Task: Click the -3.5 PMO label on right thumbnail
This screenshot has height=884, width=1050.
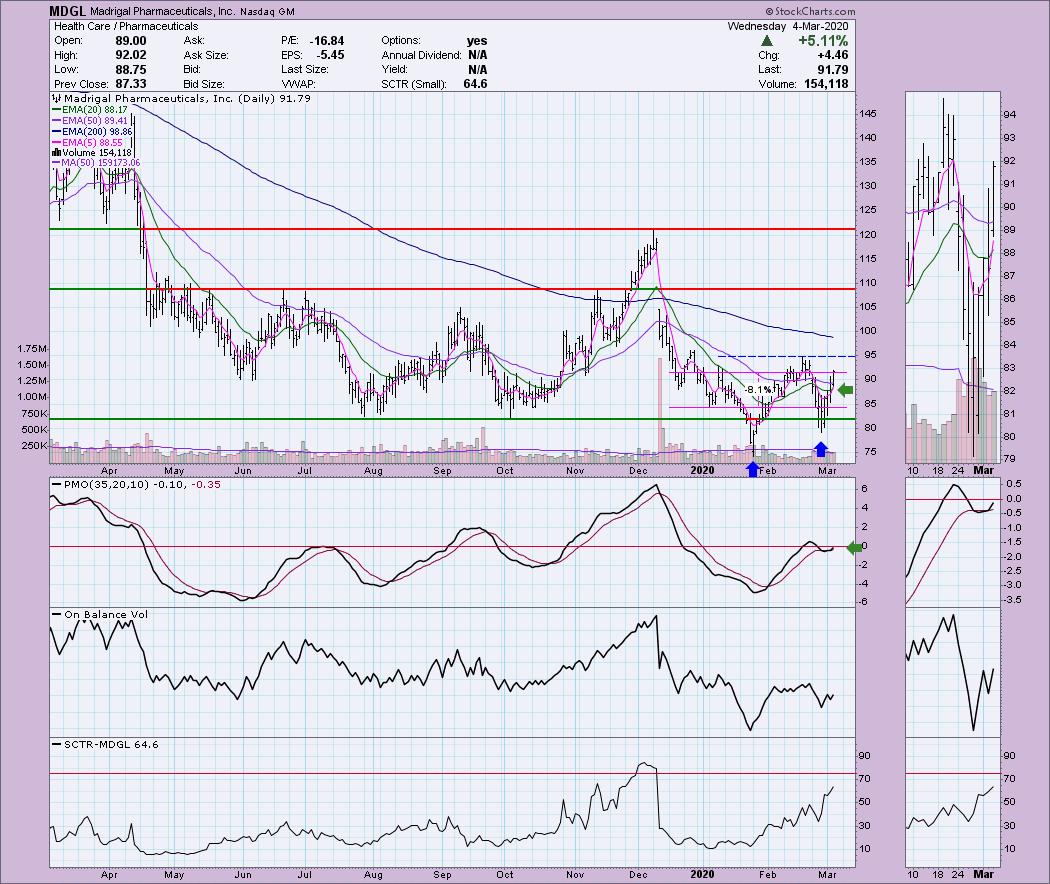Action: click(x=1013, y=599)
